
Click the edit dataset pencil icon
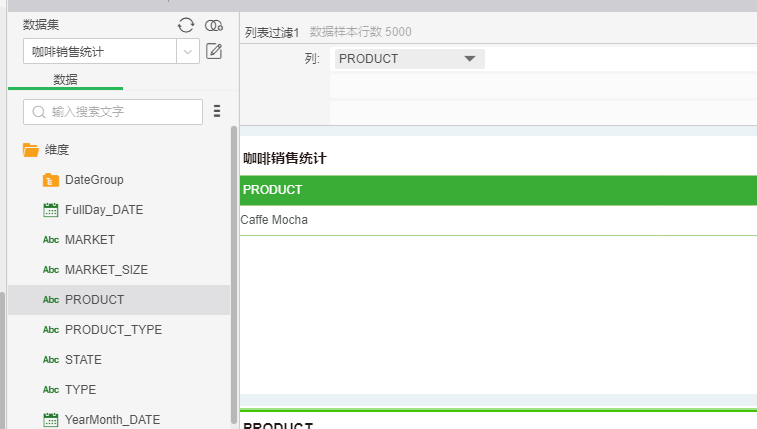click(x=214, y=51)
